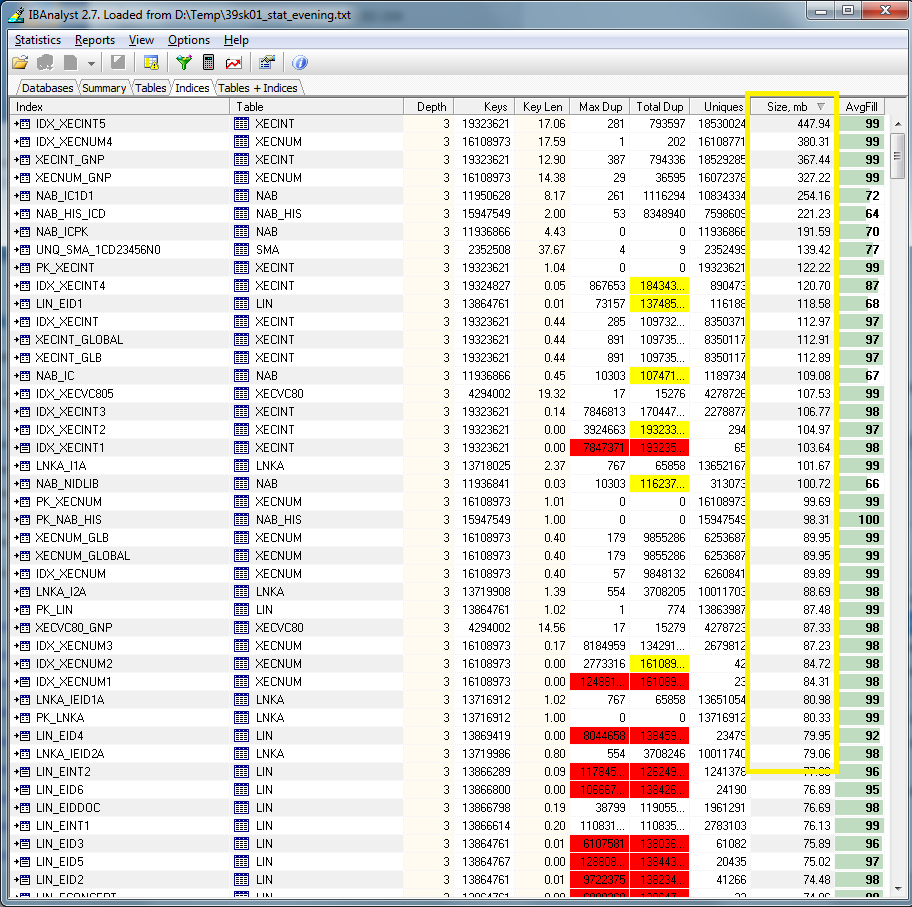Click the blue info about icon

[x=299, y=63]
